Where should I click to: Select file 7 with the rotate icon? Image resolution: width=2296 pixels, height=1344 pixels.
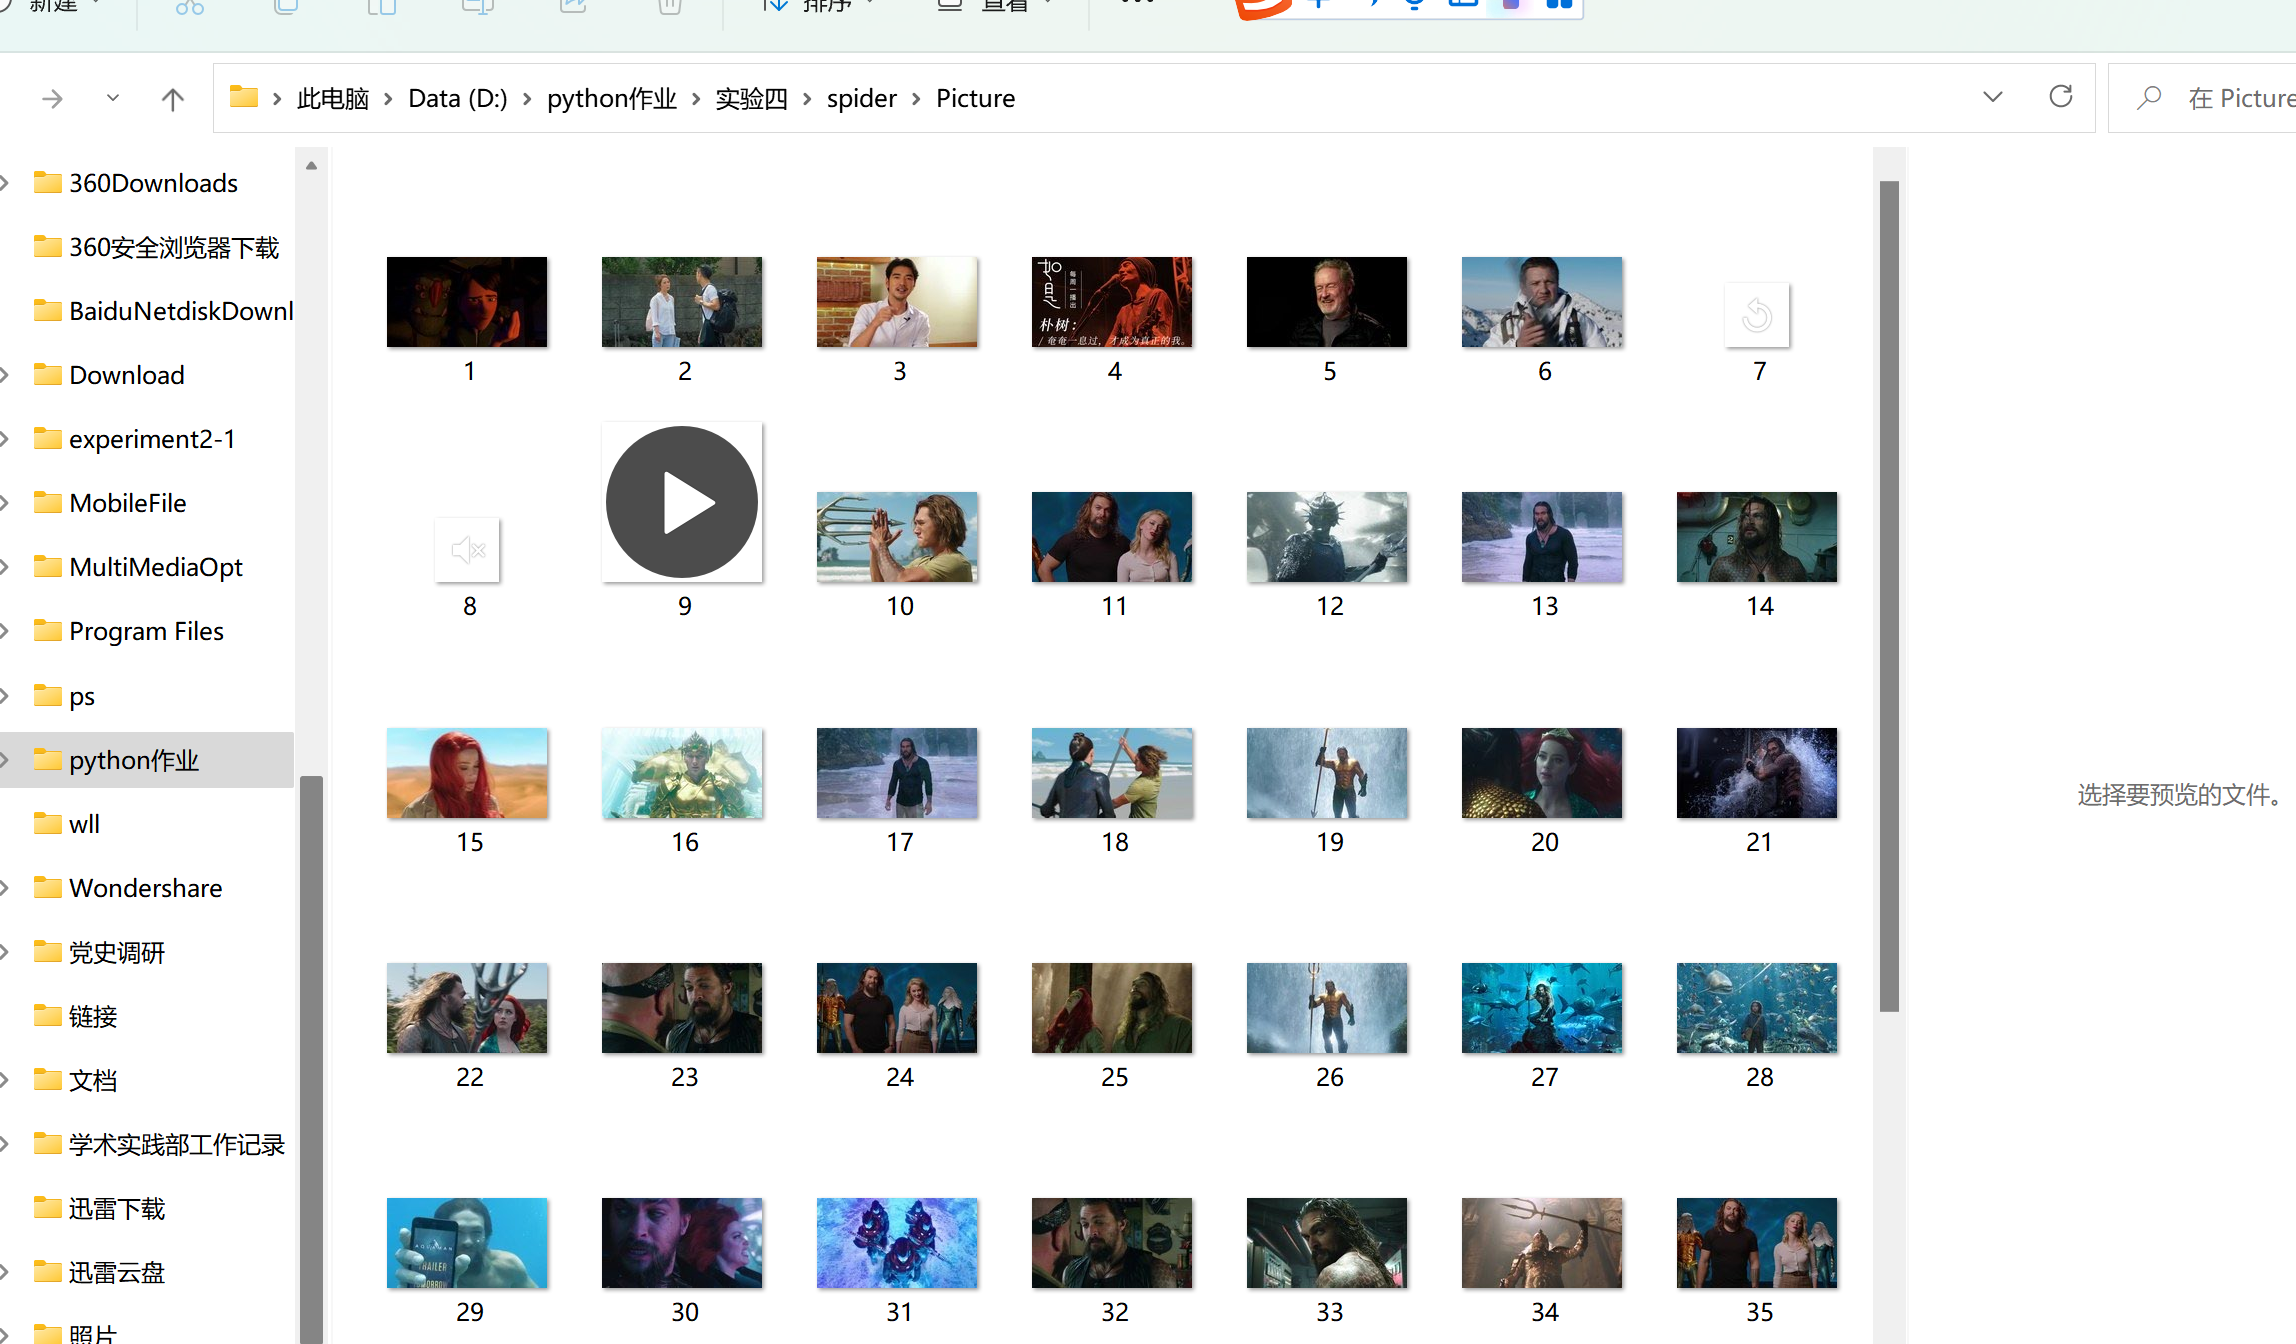tap(1757, 315)
